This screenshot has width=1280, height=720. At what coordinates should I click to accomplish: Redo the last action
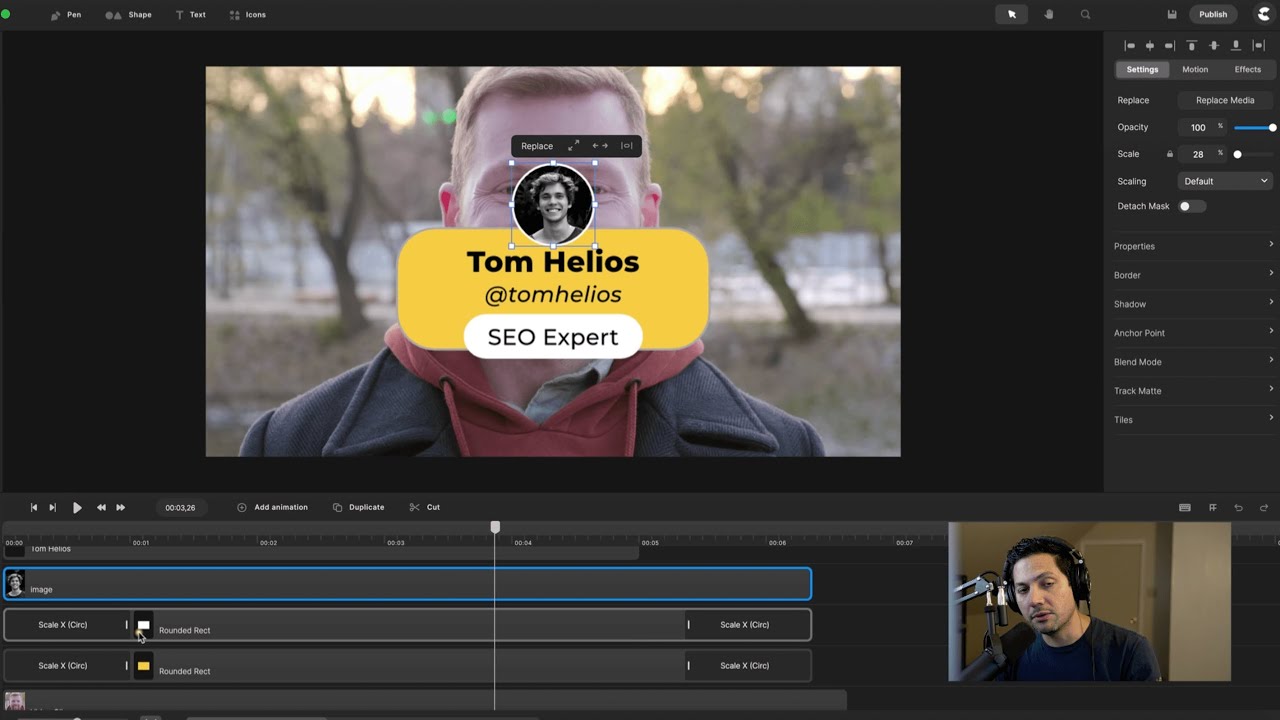(x=1264, y=507)
